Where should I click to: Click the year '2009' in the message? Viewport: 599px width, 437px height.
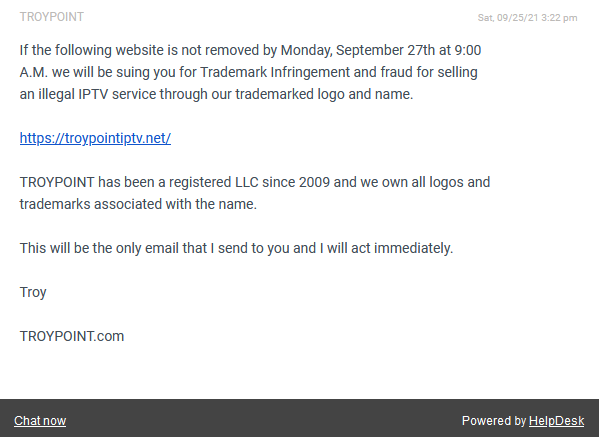314,182
